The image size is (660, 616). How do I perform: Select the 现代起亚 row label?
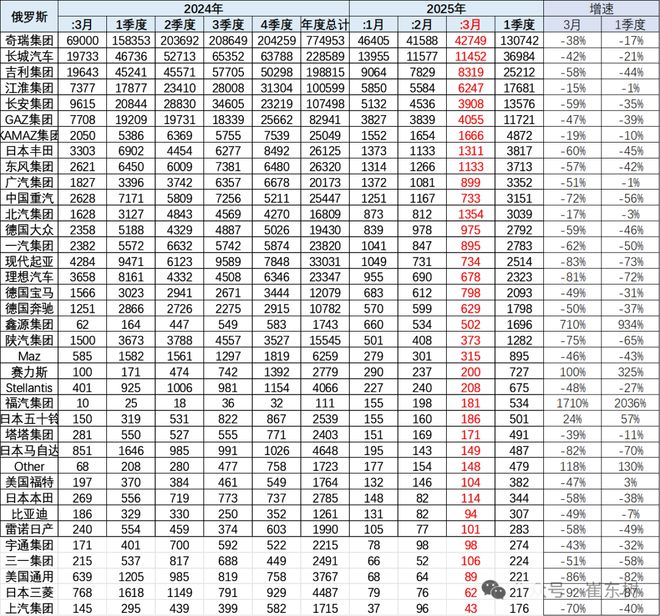(29, 261)
